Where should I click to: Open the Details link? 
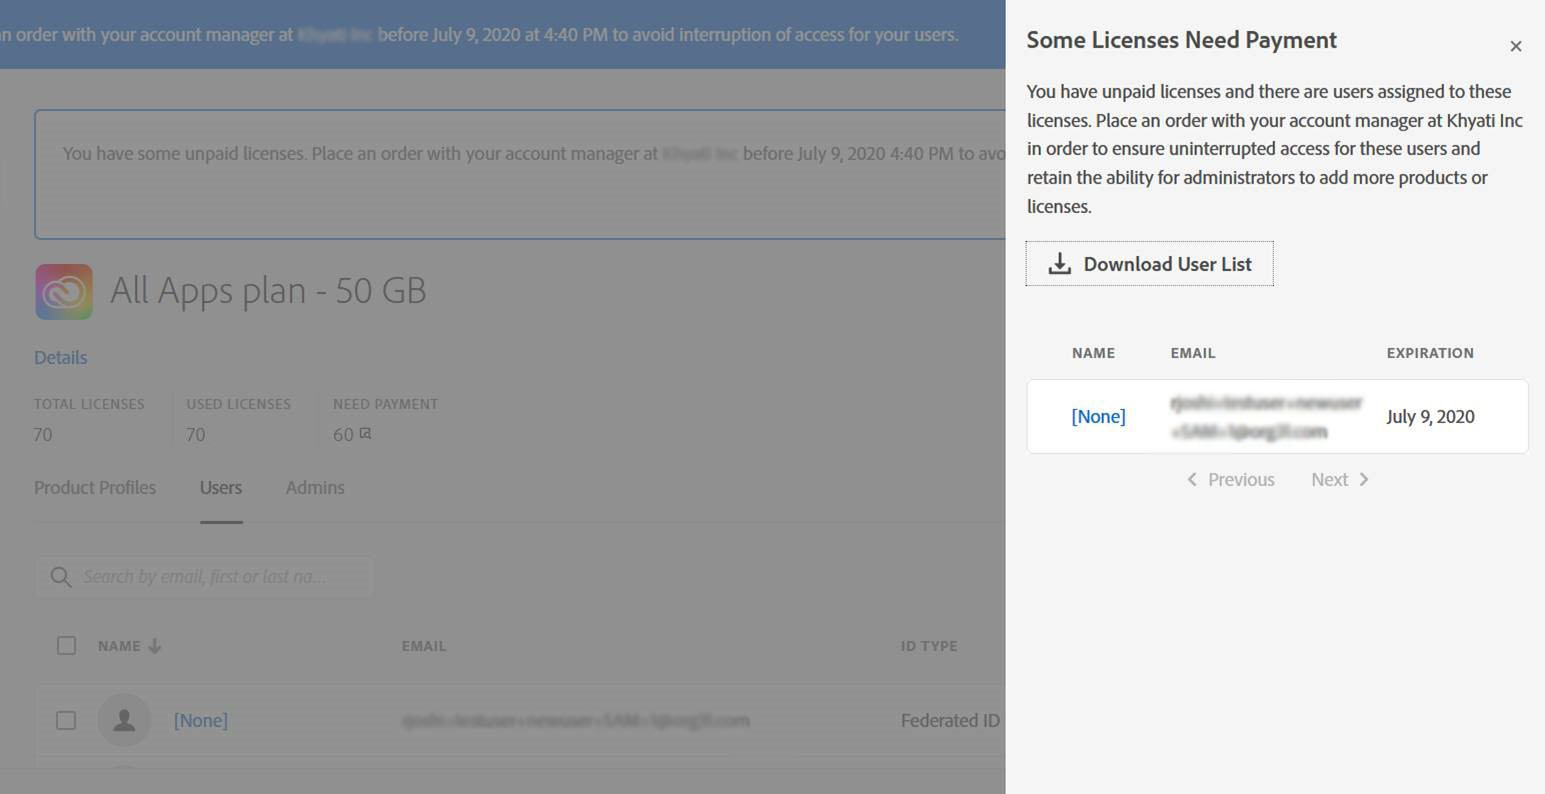[x=60, y=358]
